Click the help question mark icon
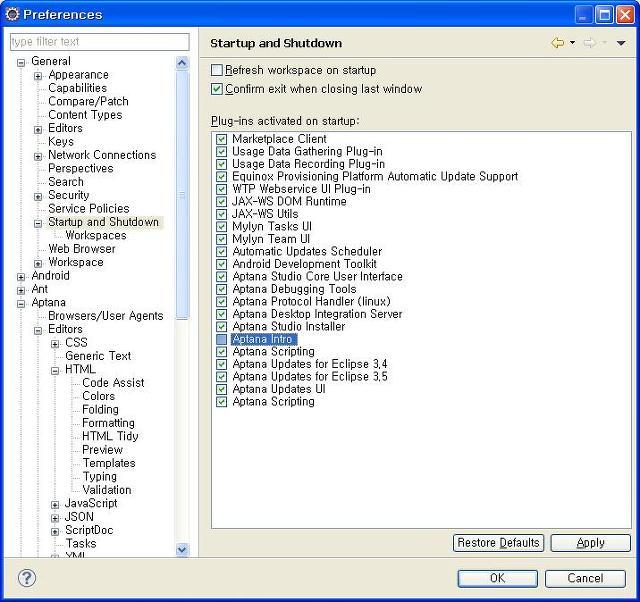Screen dimensions: 640x602 point(27,578)
